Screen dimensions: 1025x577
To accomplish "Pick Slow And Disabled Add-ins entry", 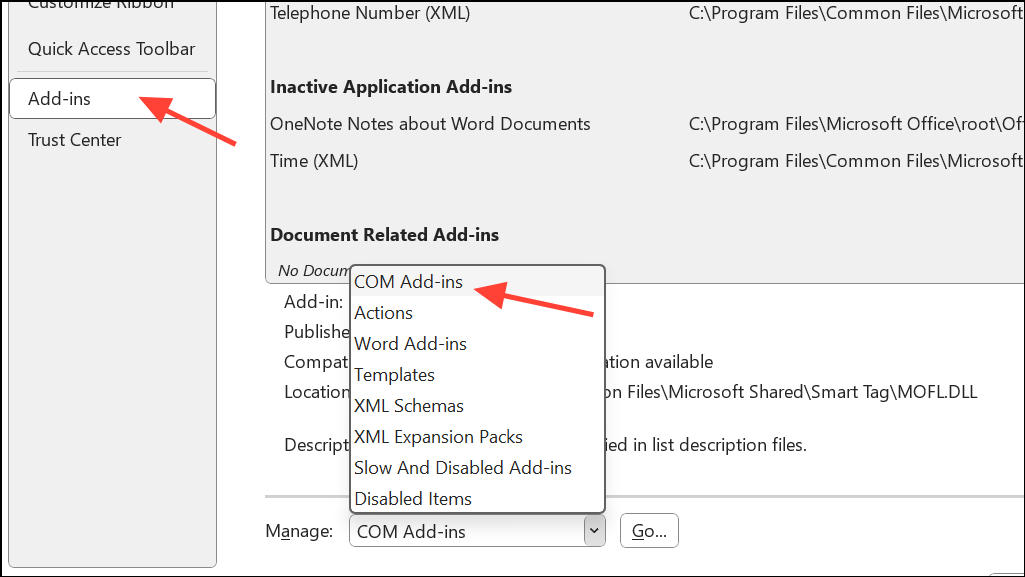I will (x=462, y=467).
